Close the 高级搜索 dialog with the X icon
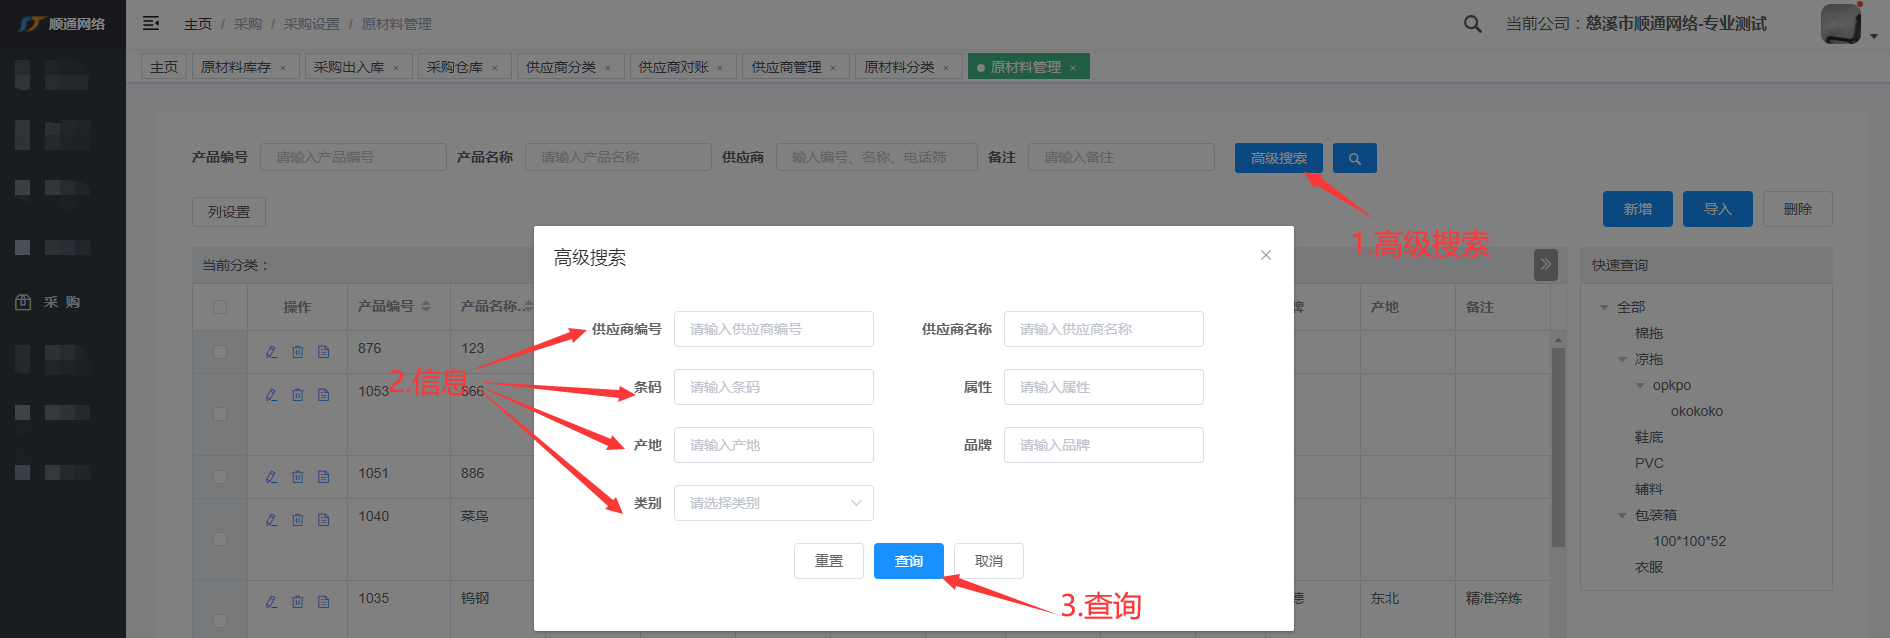Image resolution: width=1890 pixels, height=638 pixels. 1265,256
